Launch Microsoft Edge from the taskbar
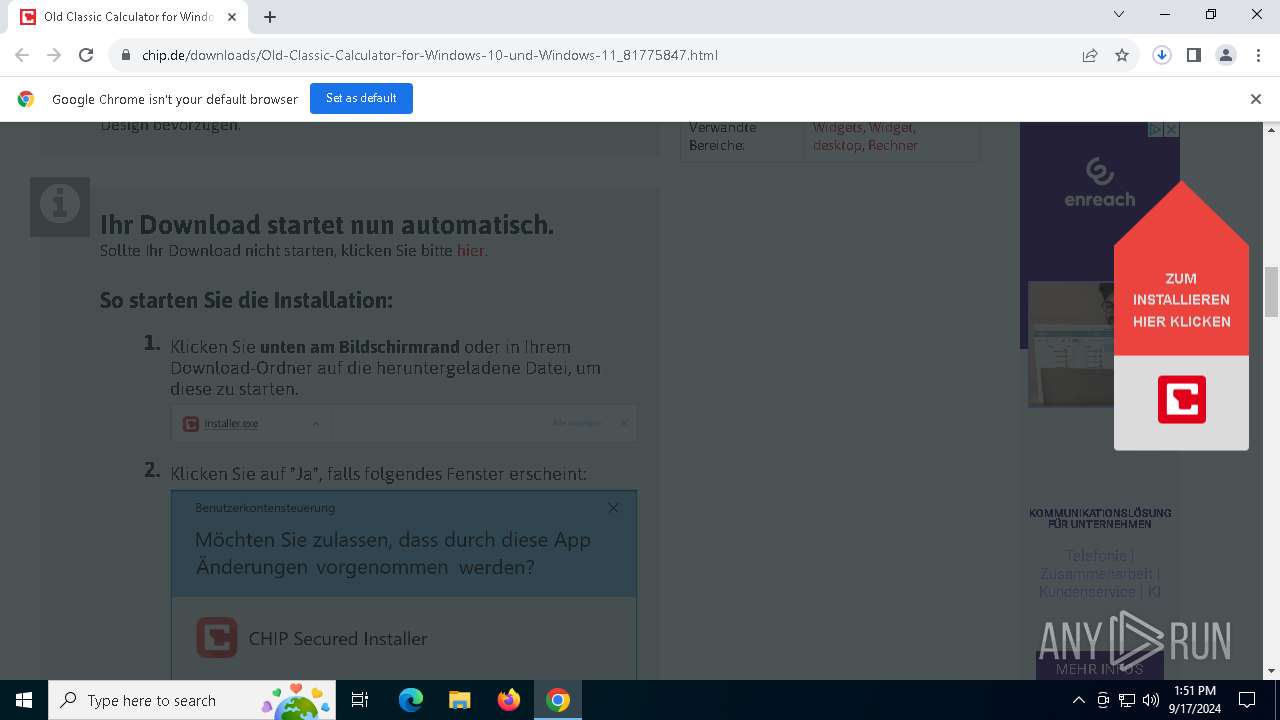 pyautogui.click(x=411, y=700)
